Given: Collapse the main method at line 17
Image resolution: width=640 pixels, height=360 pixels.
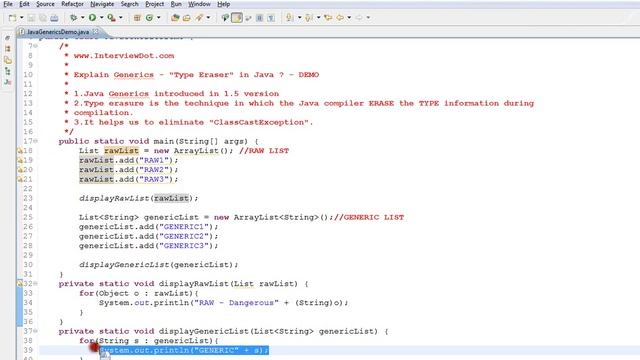Looking at the screenshot, I should tap(36, 141).
